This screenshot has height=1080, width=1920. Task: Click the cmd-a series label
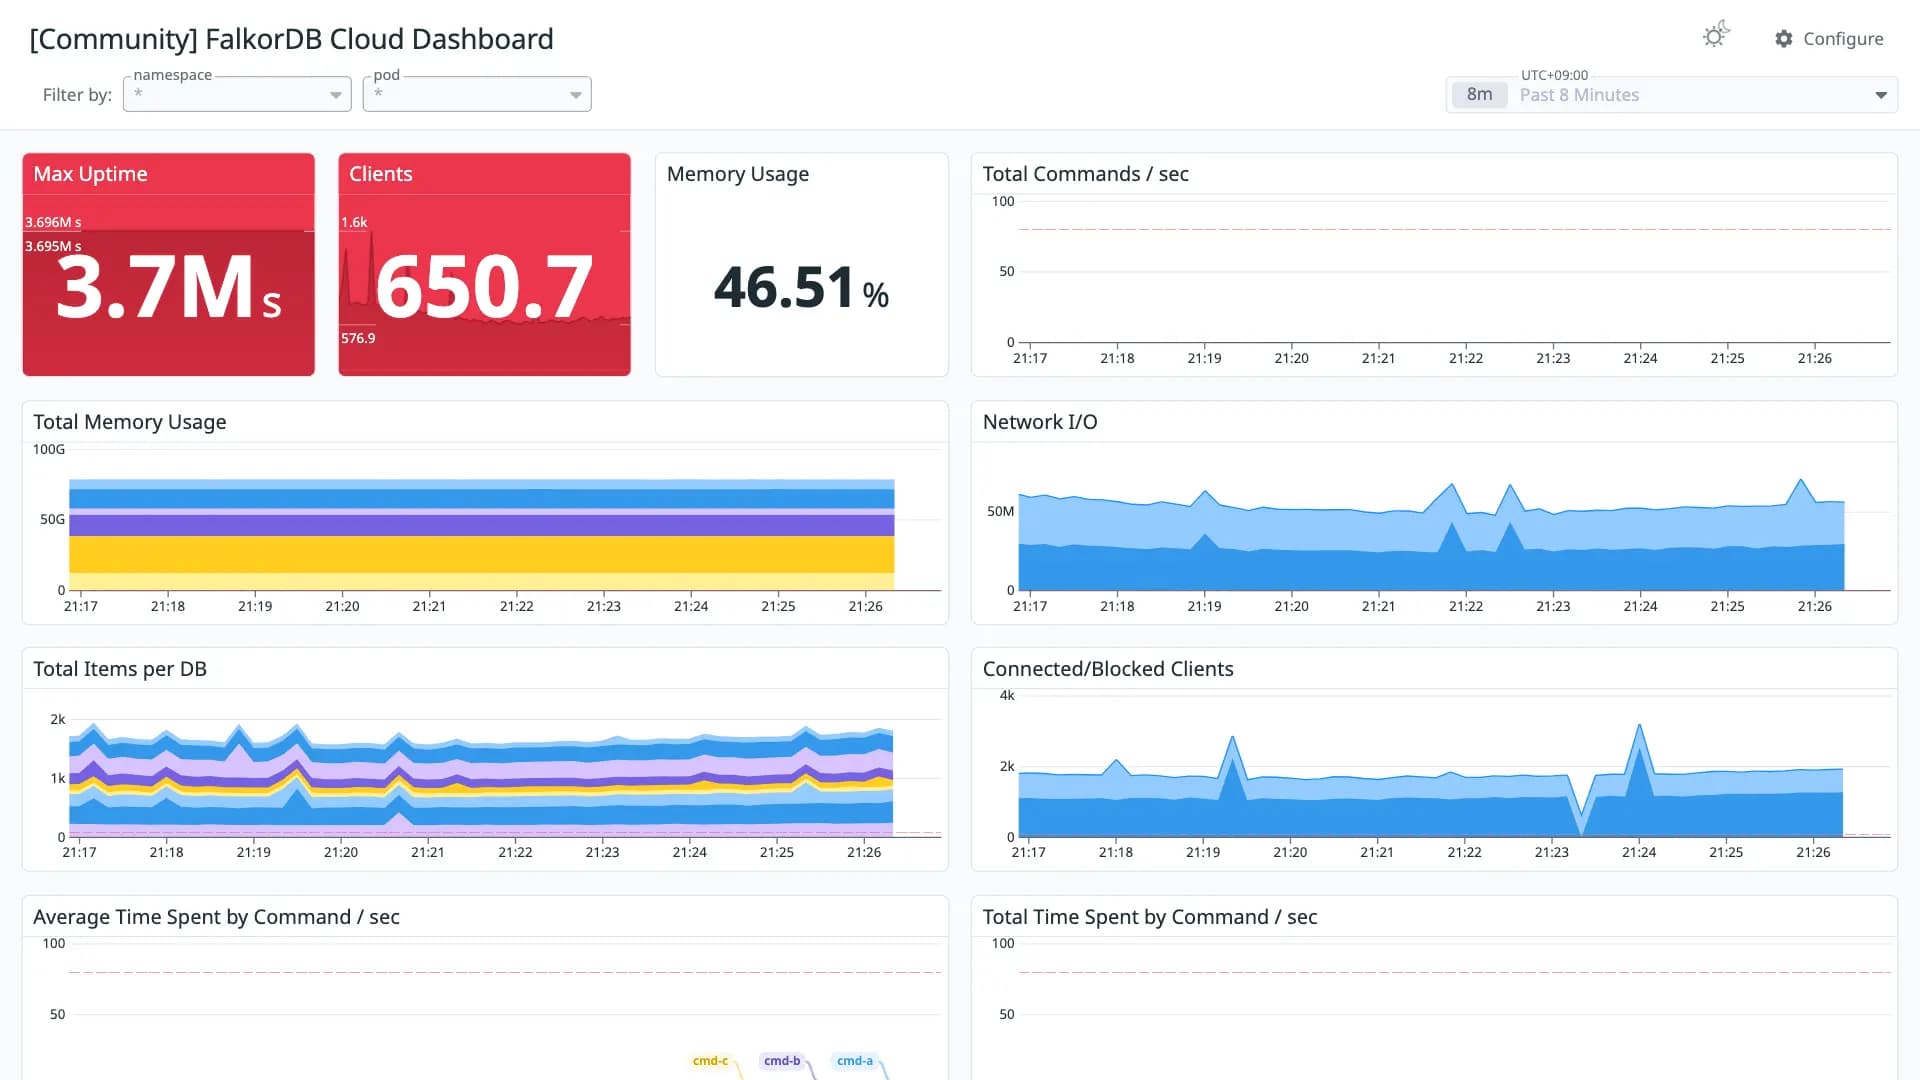click(x=855, y=1061)
